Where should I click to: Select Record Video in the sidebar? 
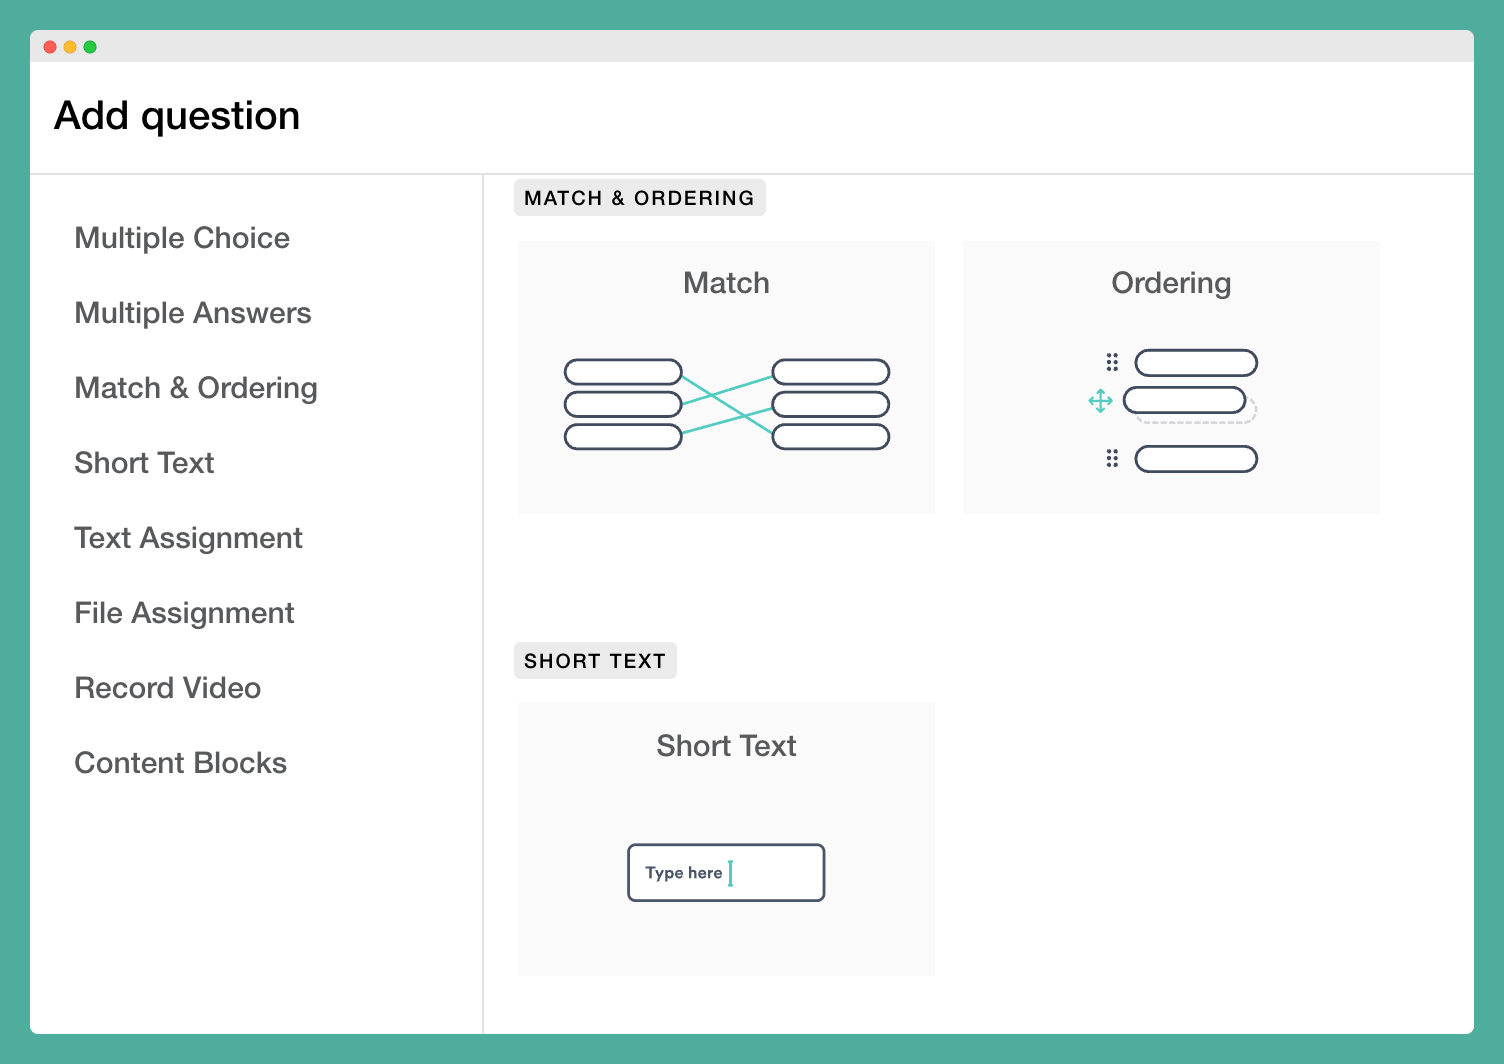[167, 688]
